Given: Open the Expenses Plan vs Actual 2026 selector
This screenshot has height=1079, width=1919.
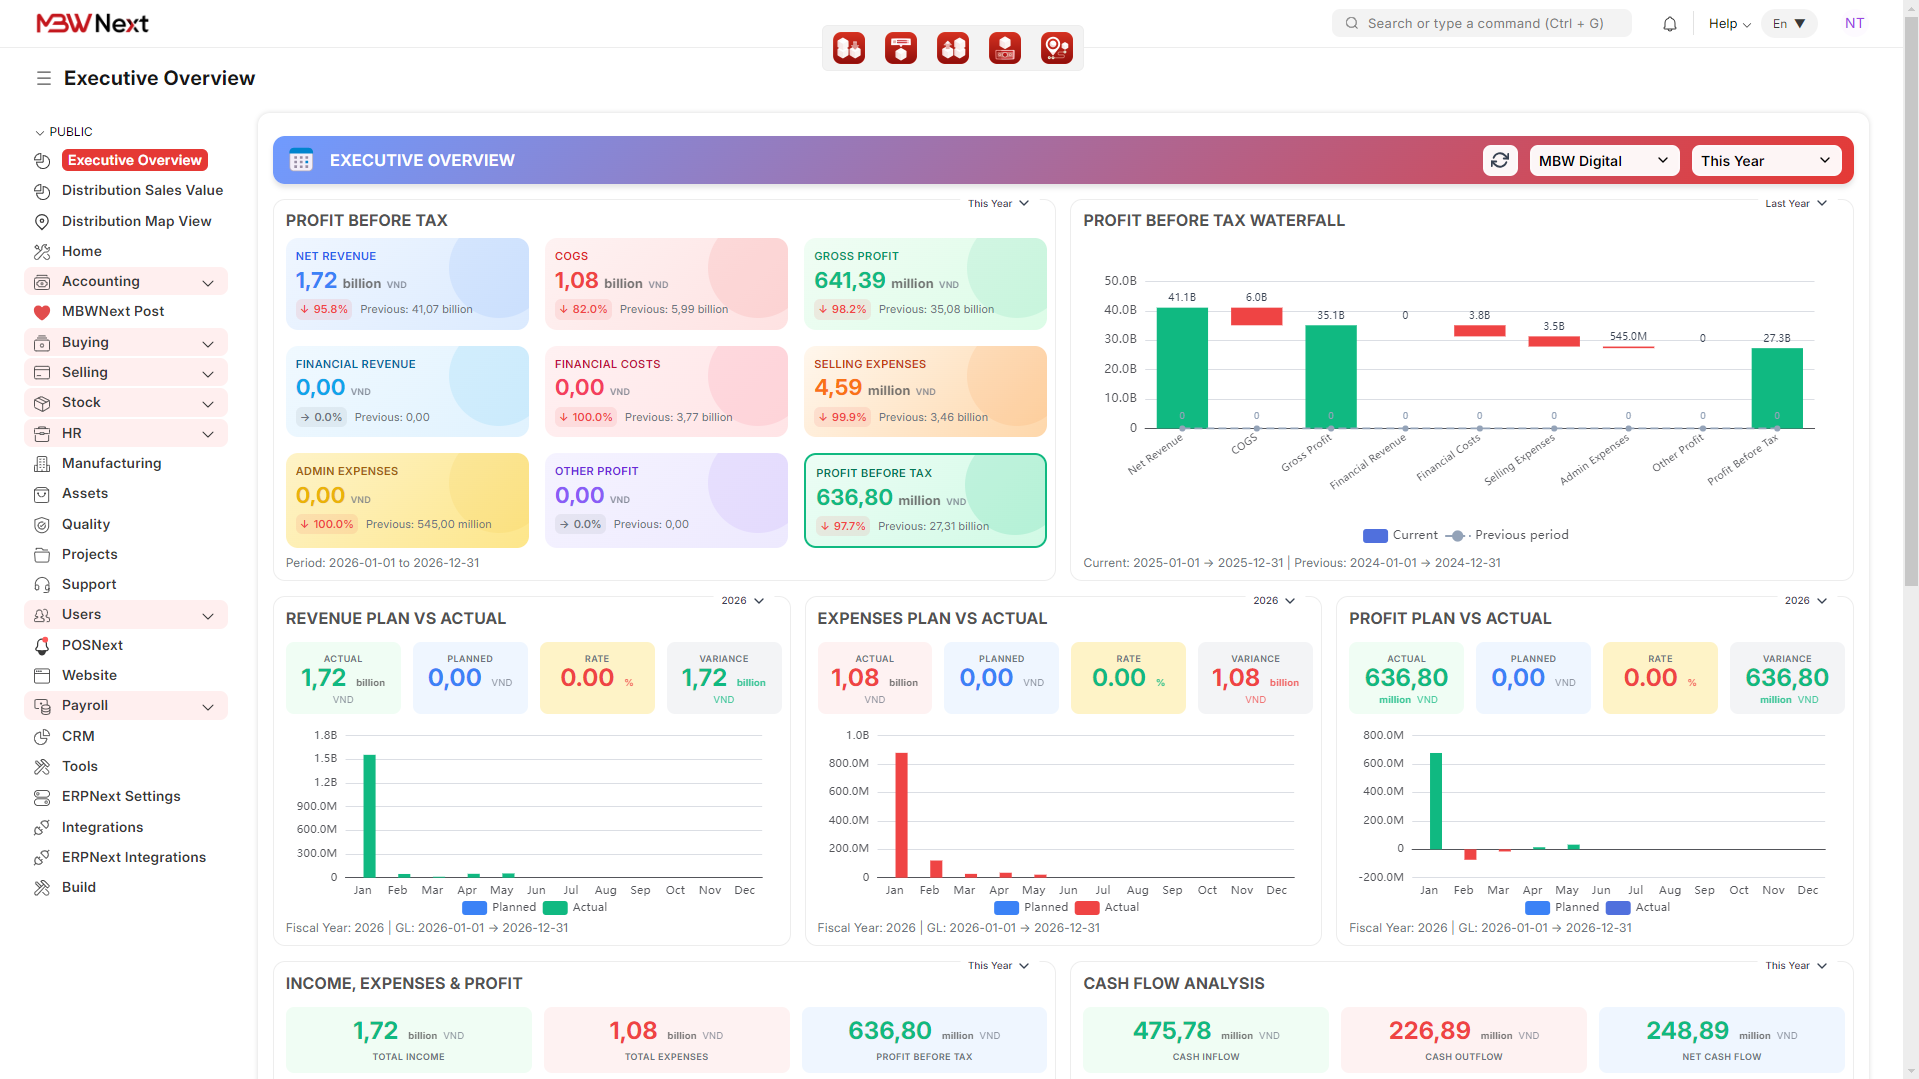Looking at the screenshot, I should point(1274,601).
